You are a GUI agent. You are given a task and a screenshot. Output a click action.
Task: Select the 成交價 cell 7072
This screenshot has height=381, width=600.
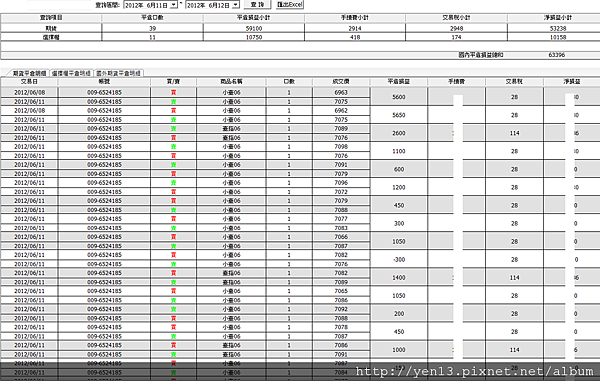341,192
